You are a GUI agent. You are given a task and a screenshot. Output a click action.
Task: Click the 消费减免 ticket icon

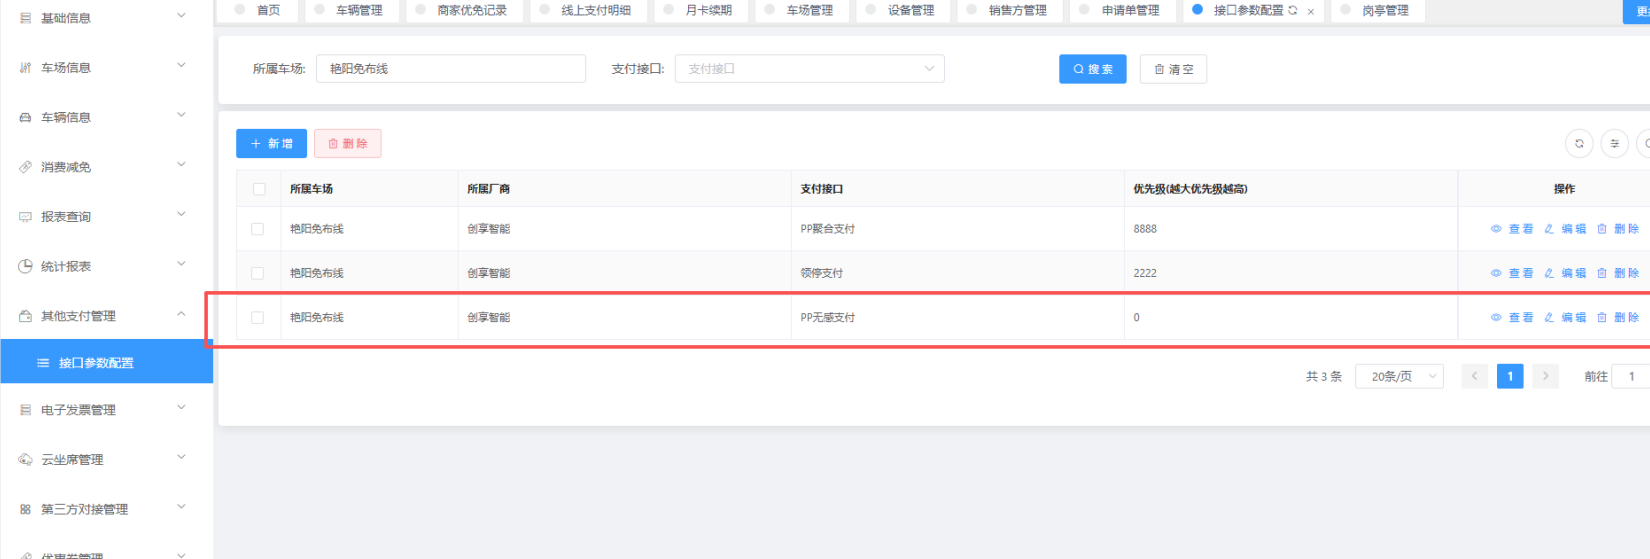point(26,167)
